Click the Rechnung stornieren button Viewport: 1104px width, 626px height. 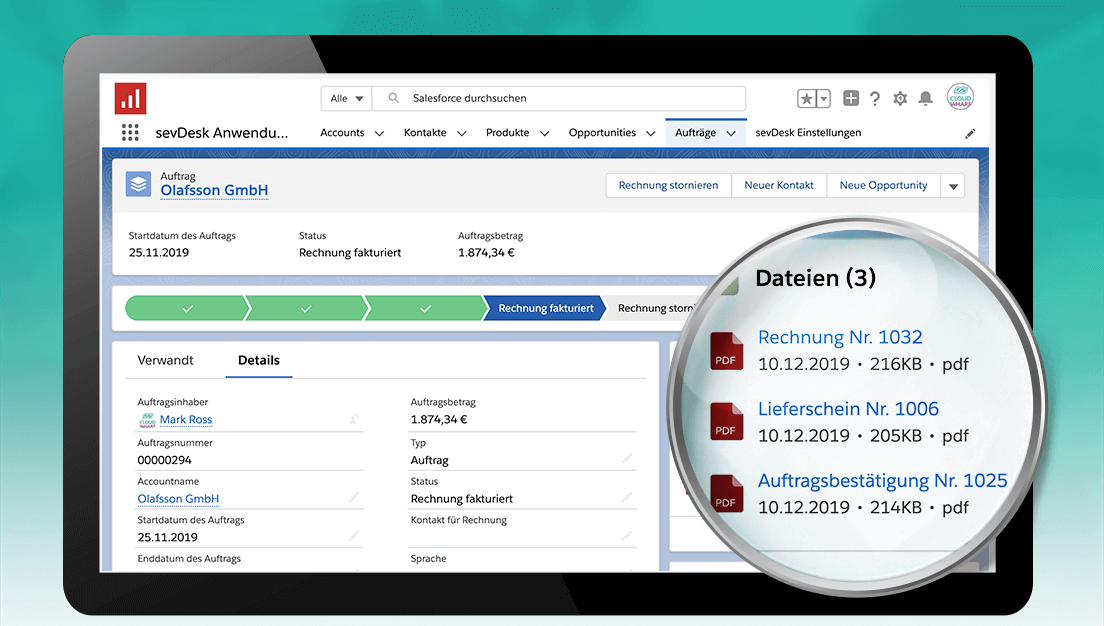coord(668,185)
